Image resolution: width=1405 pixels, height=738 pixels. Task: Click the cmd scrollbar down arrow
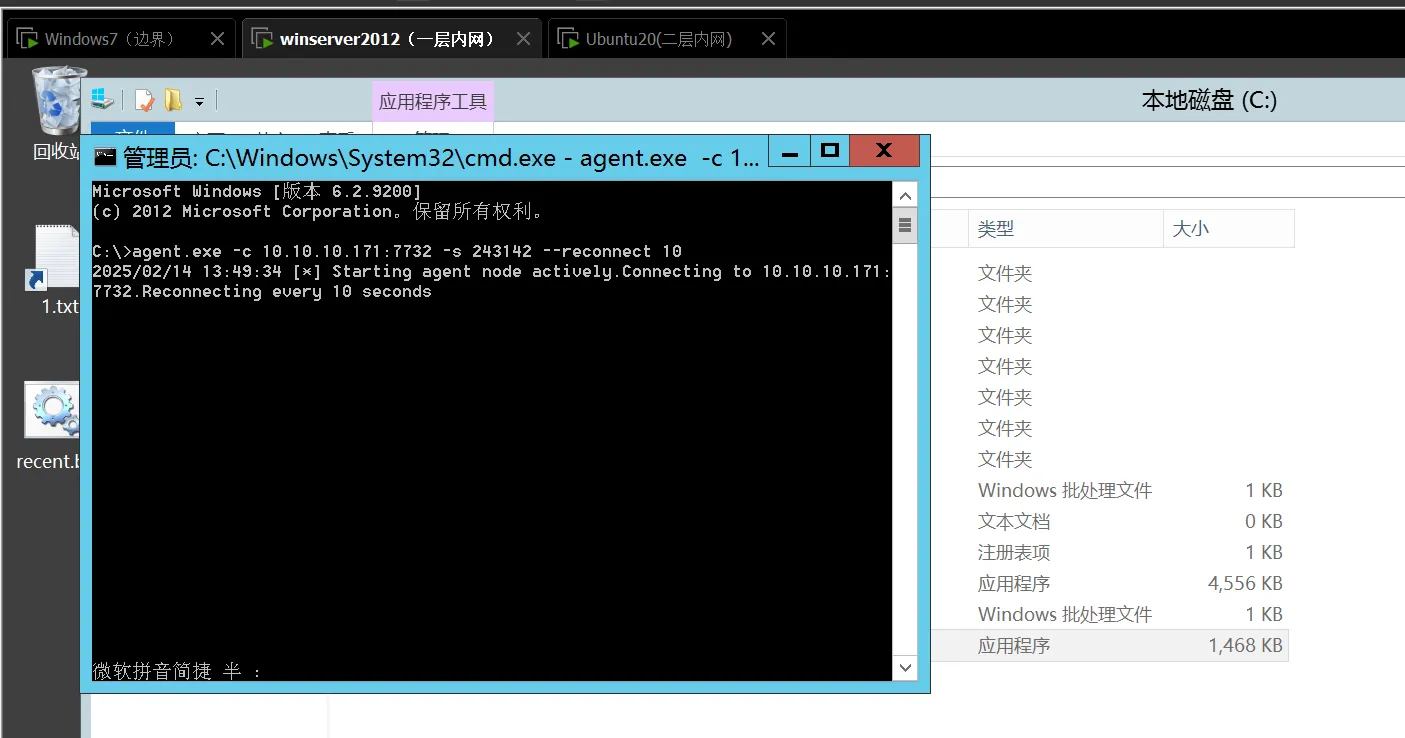click(x=905, y=667)
